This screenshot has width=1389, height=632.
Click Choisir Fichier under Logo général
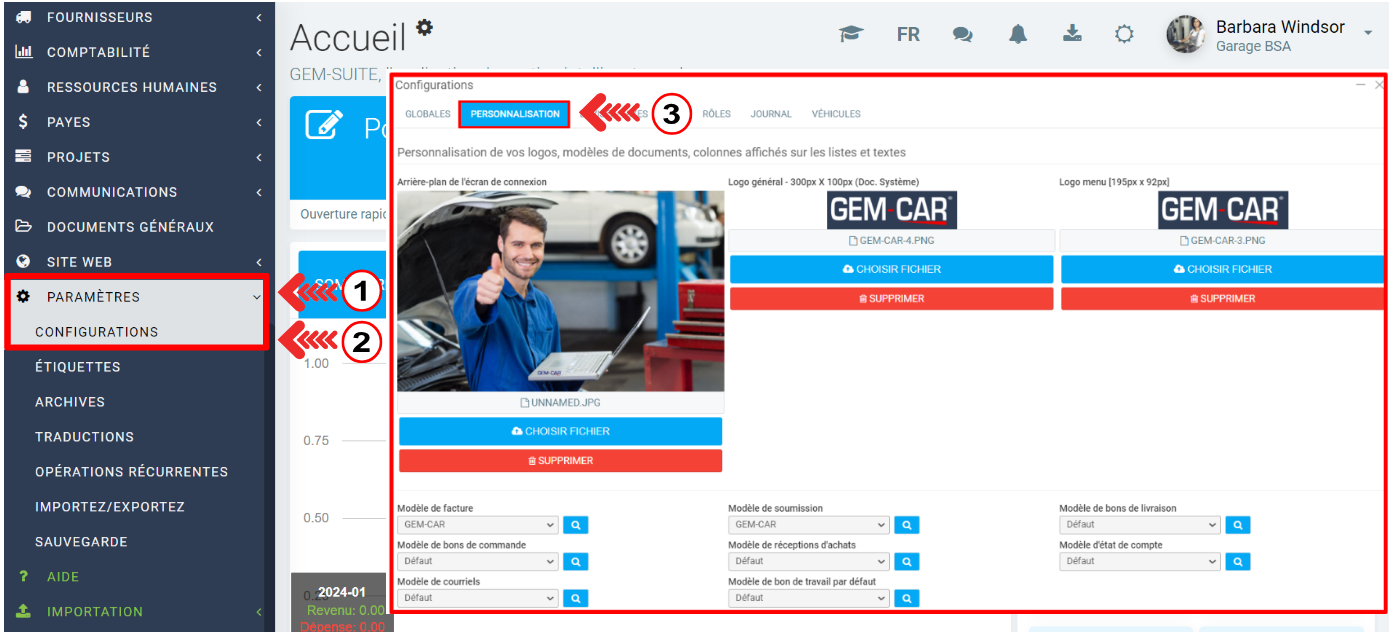coord(891,269)
